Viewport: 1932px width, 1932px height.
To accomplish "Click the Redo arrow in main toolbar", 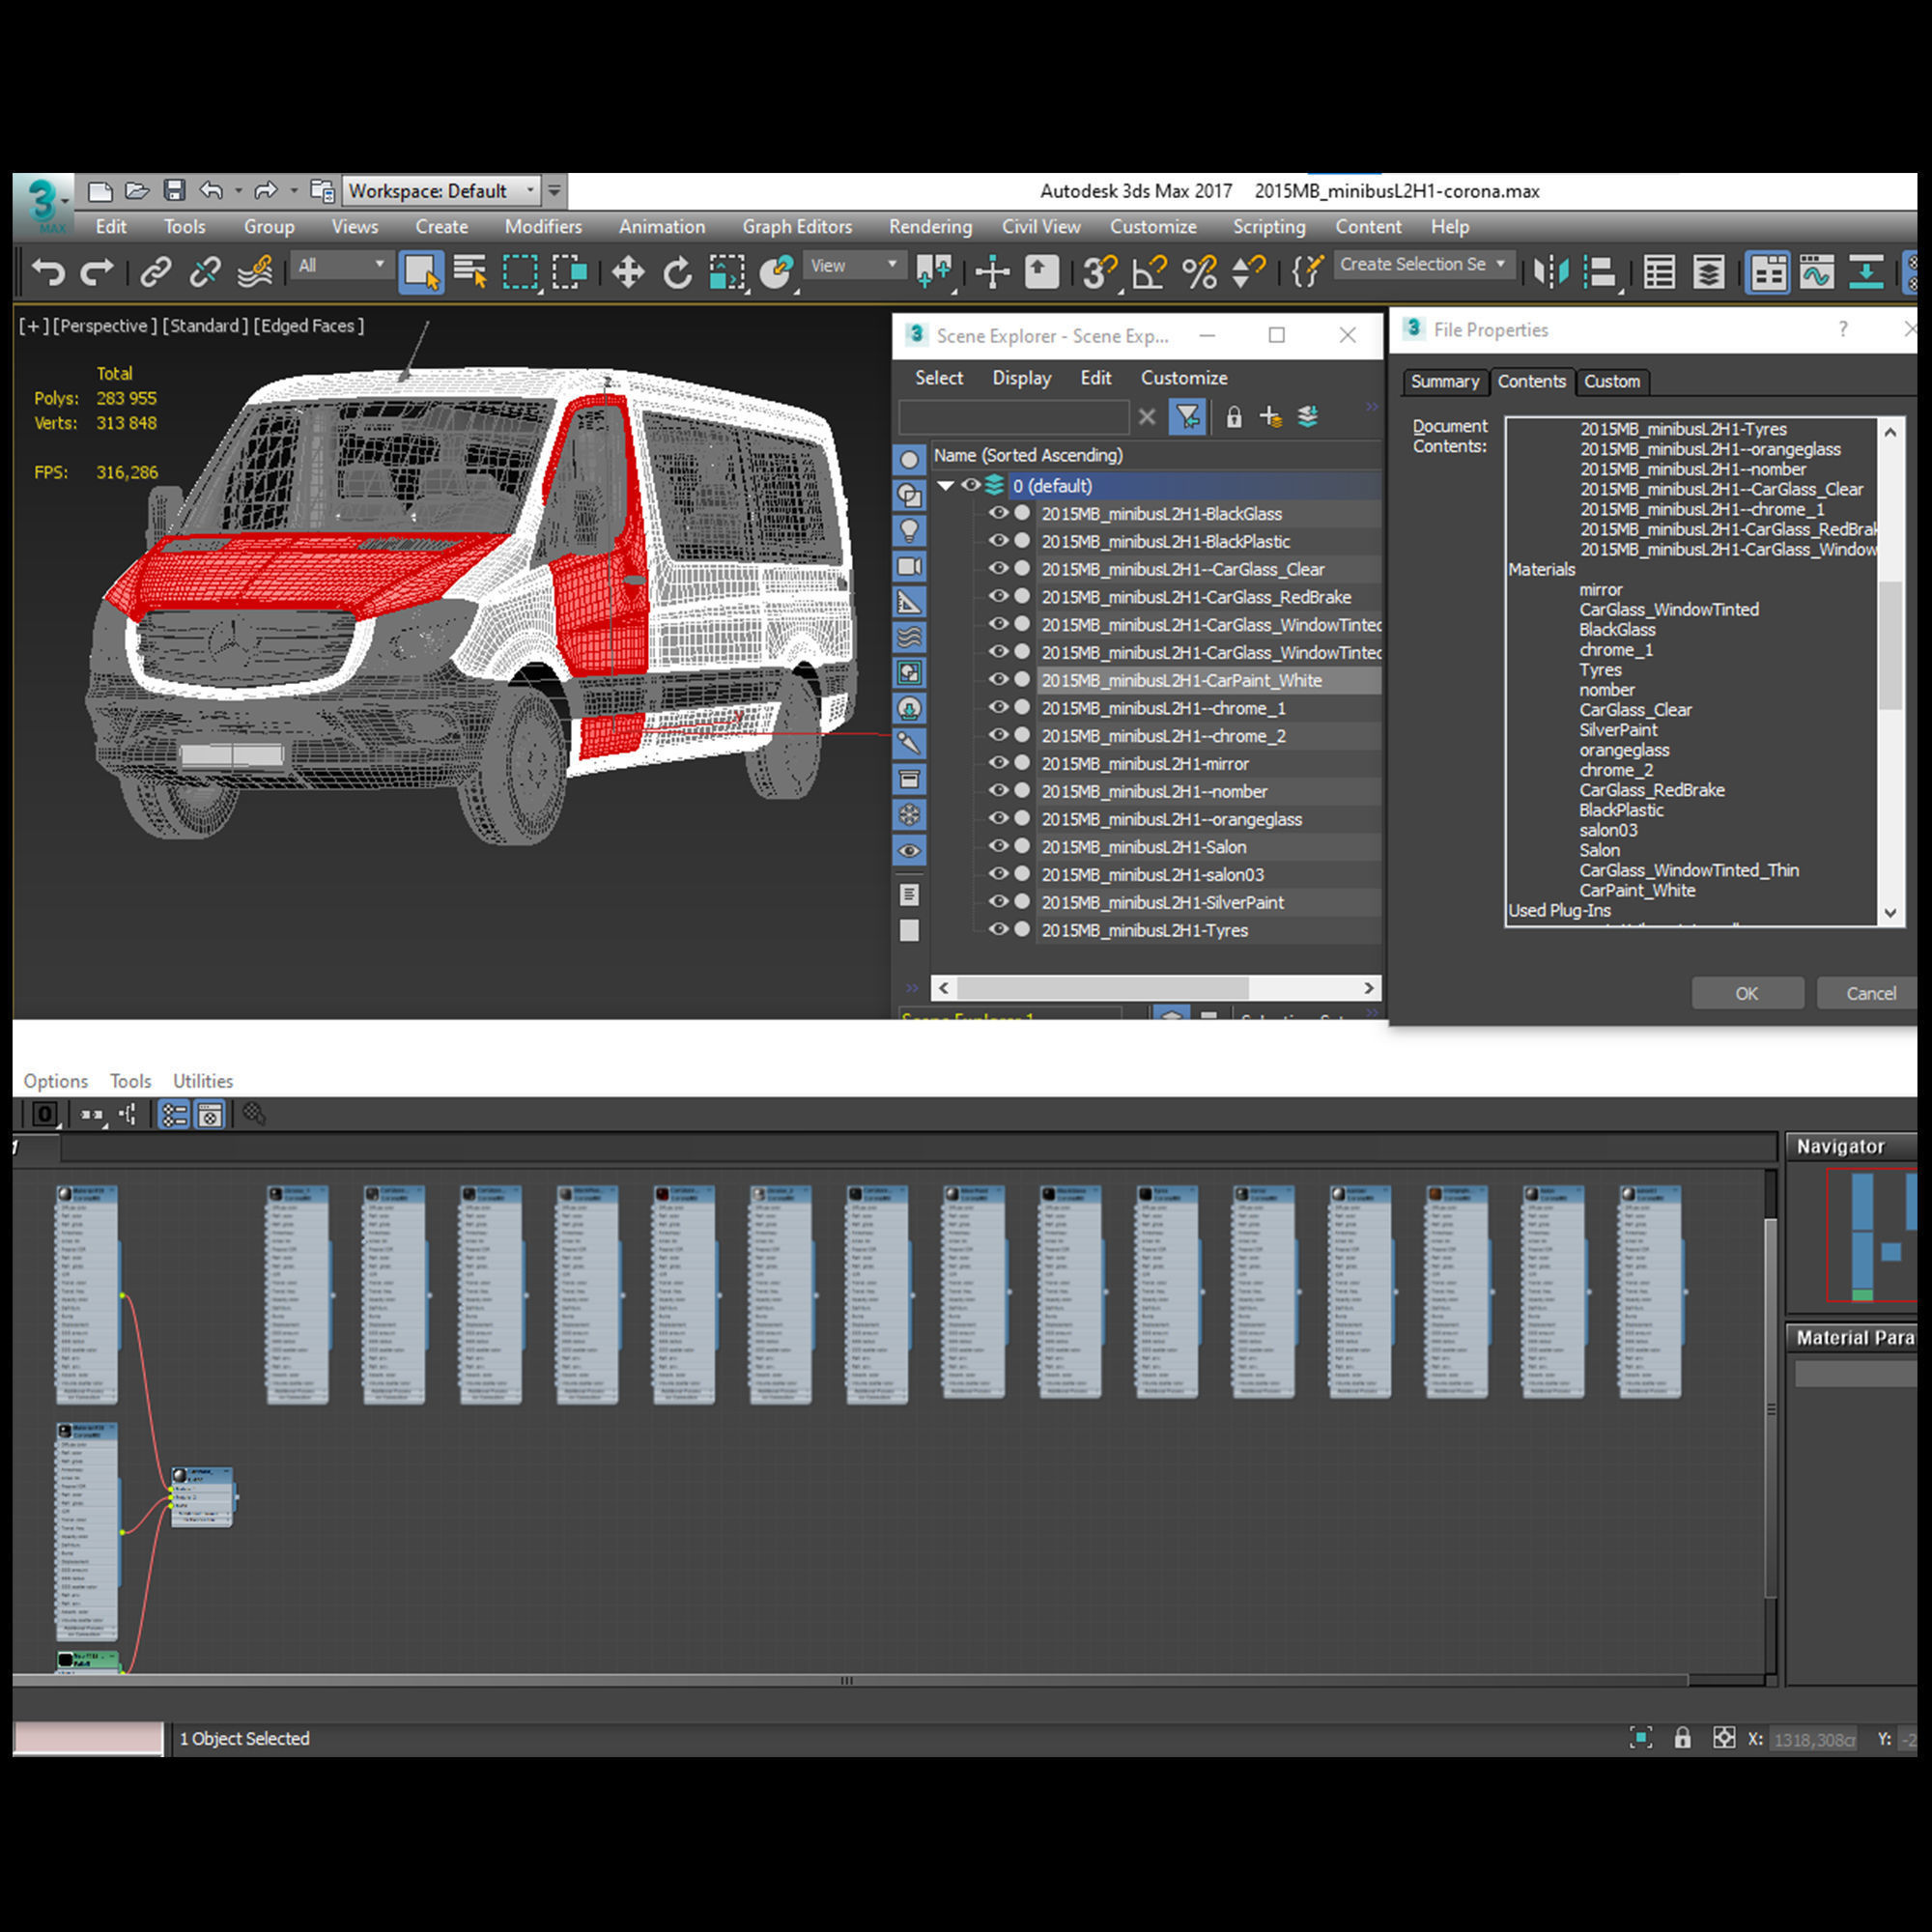I will [97, 271].
